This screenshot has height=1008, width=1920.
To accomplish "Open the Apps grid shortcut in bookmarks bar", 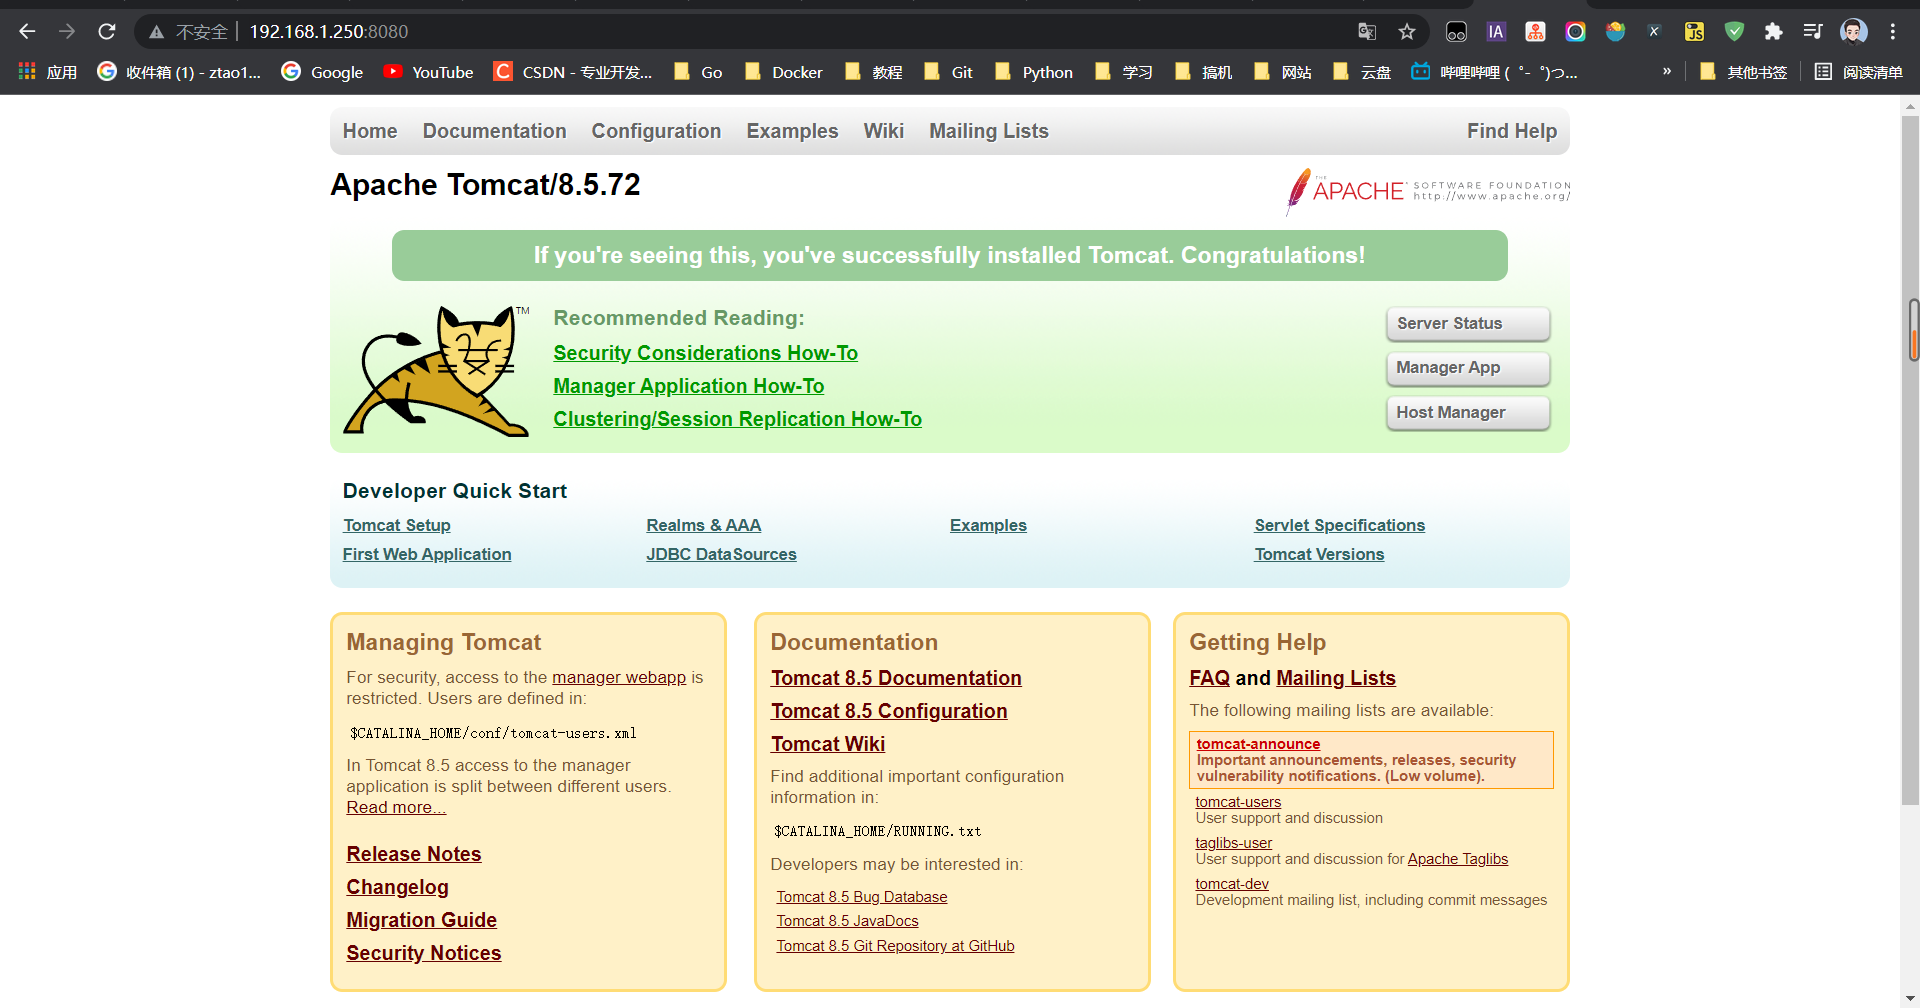I will [47, 72].
